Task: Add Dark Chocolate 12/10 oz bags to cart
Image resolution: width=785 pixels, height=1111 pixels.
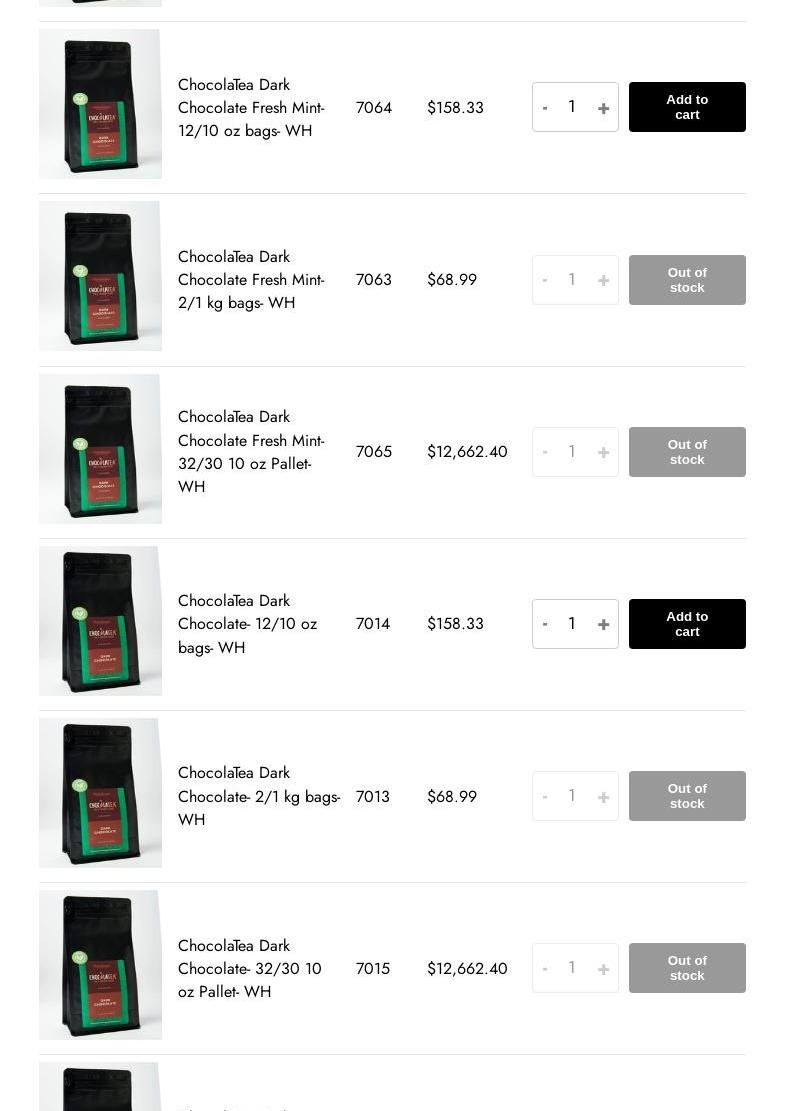Action: tap(687, 624)
